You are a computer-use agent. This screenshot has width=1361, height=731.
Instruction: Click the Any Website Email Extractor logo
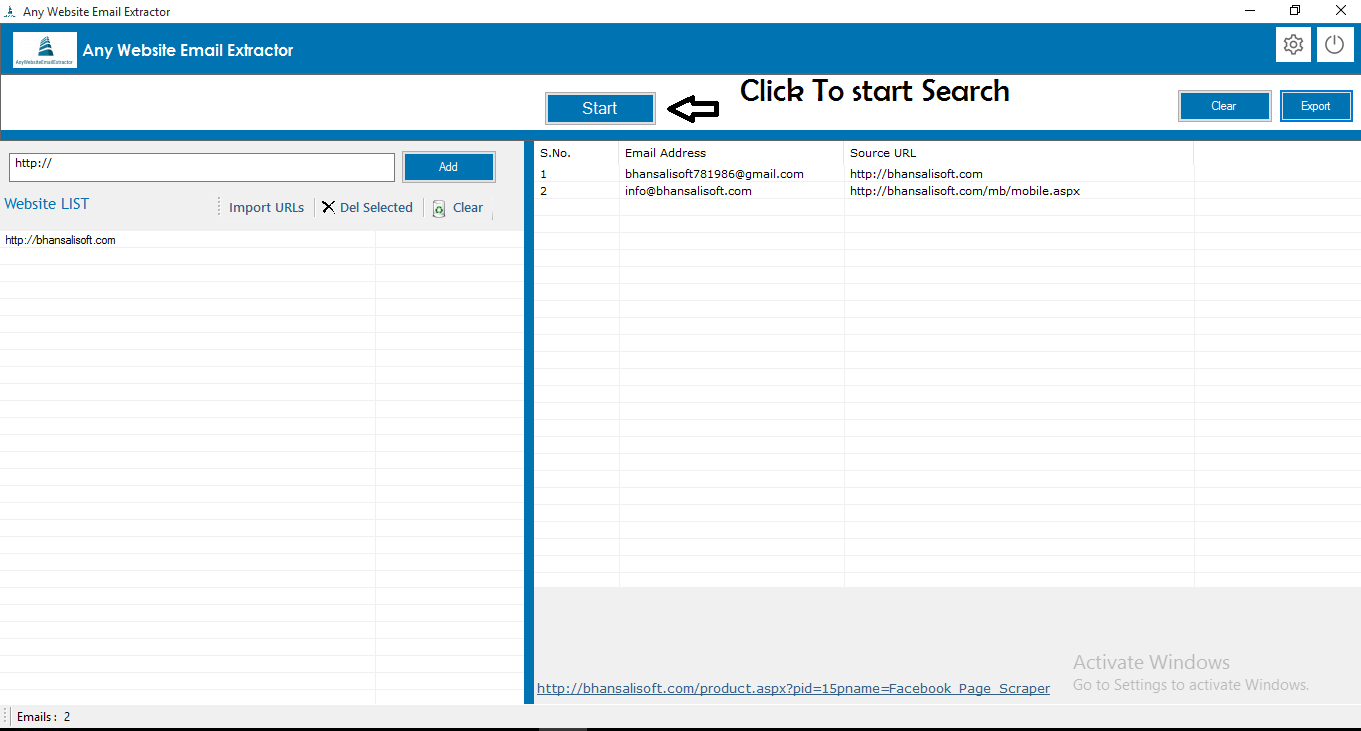[45, 50]
